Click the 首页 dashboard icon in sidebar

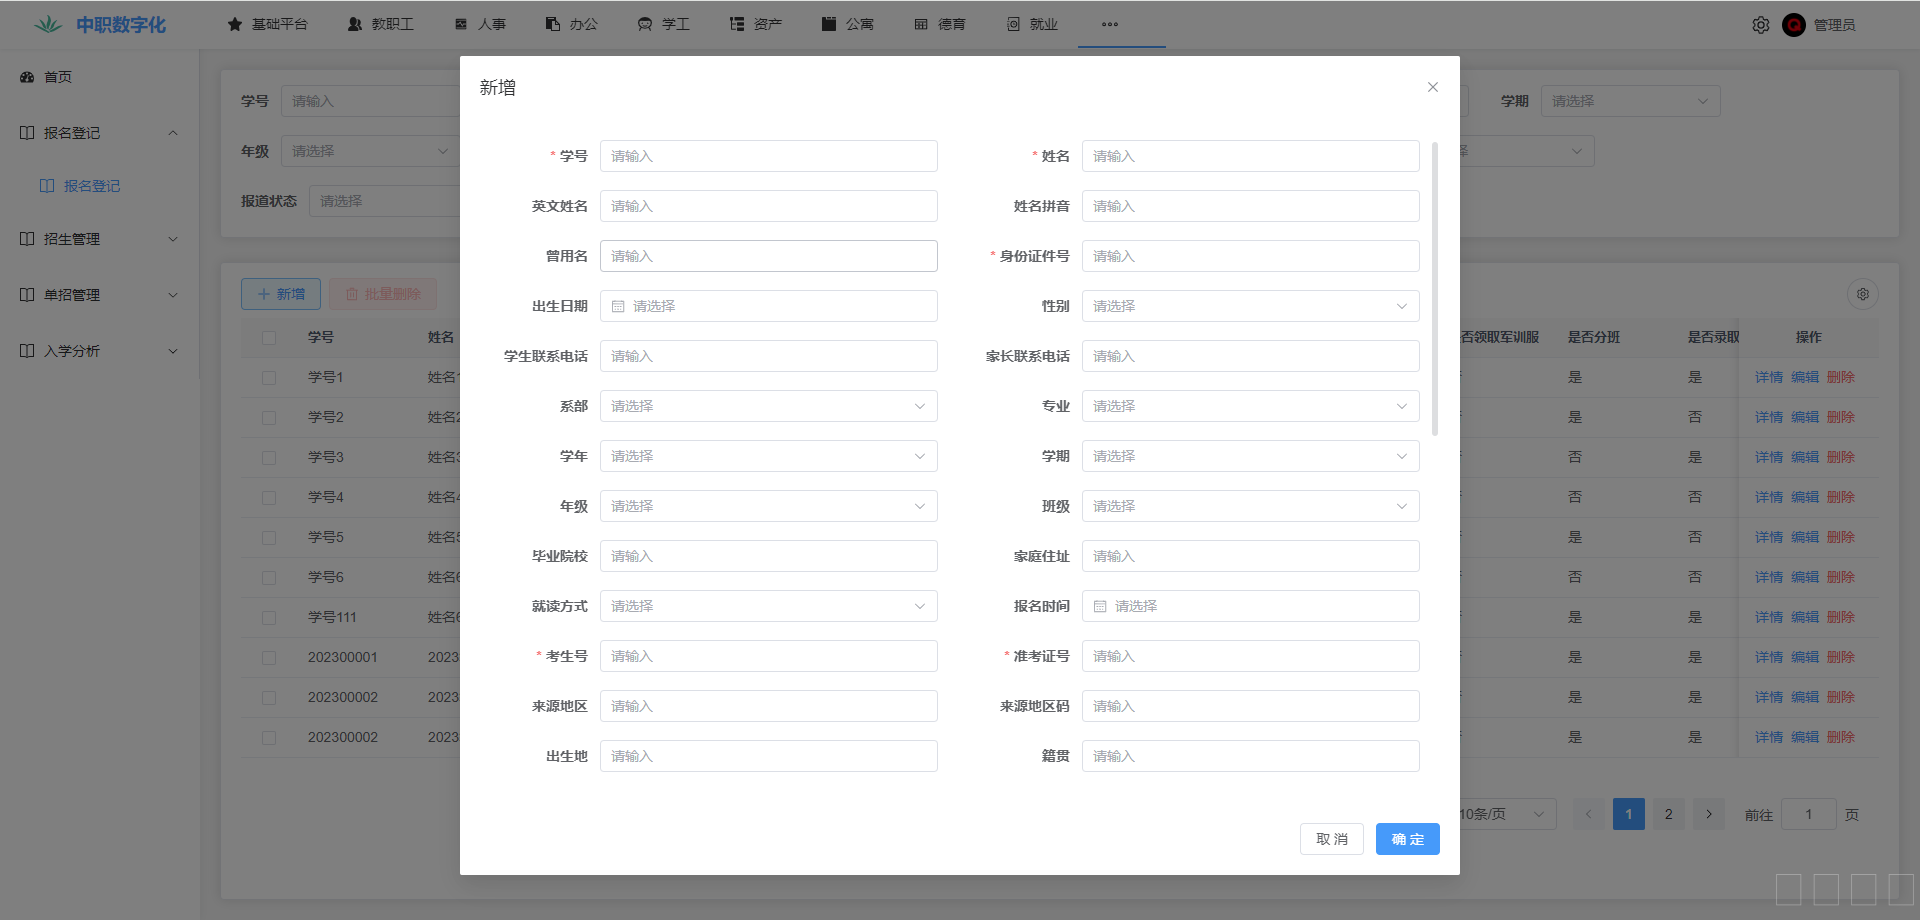(27, 77)
